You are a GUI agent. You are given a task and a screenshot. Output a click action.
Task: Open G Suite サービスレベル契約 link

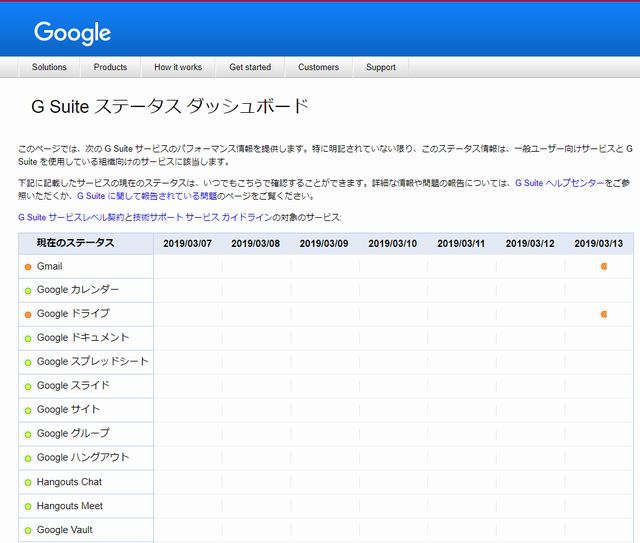click(x=71, y=217)
